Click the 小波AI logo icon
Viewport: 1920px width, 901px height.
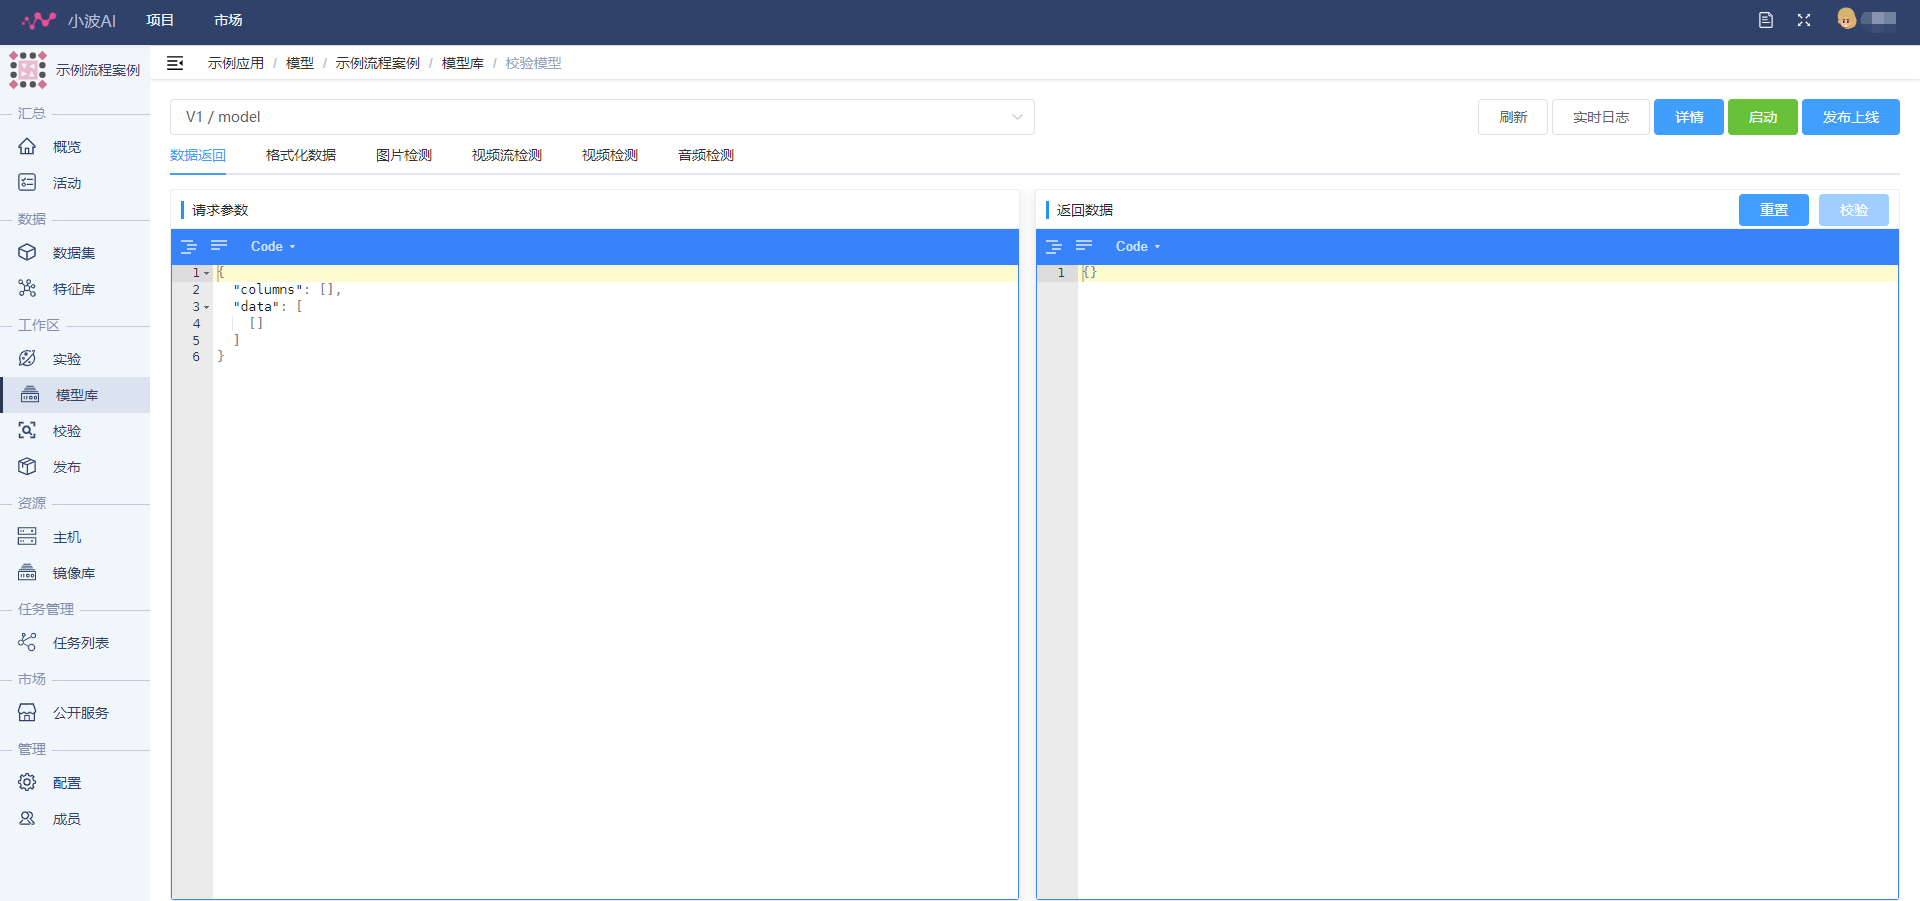point(38,20)
